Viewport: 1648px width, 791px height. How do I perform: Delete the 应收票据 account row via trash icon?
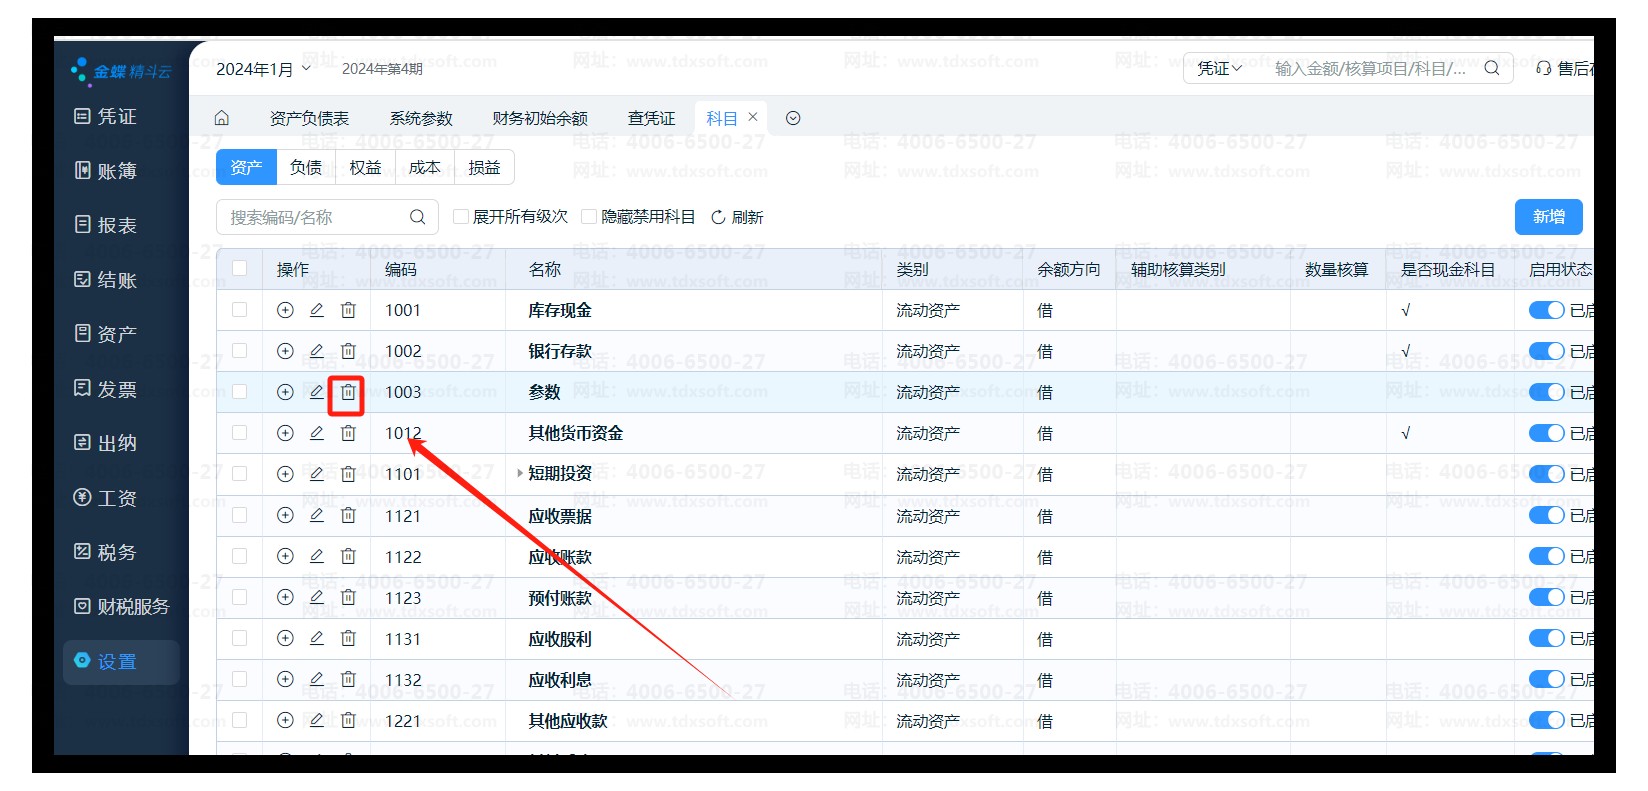(348, 515)
